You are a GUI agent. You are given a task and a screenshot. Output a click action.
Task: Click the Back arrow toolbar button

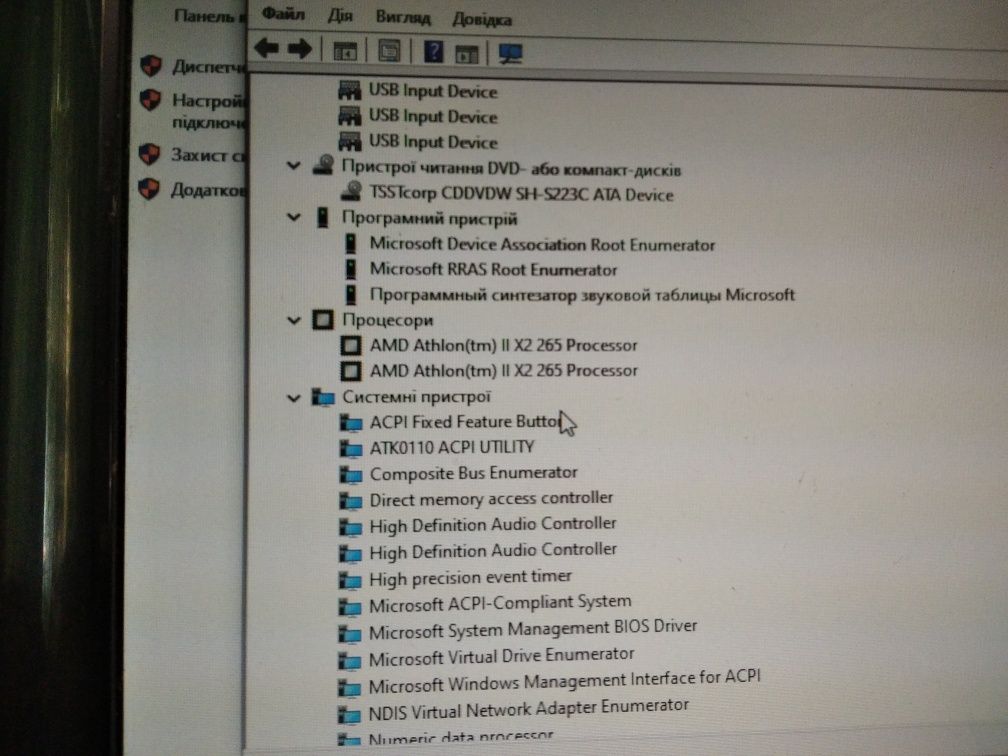[267, 48]
